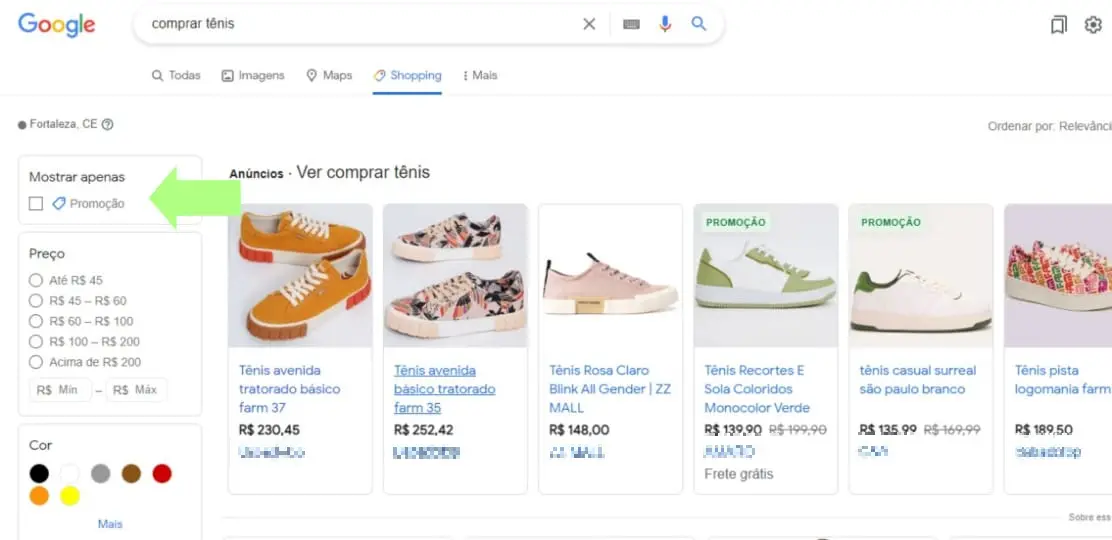This screenshot has width=1112, height=540.
Task: Open the Mais menu in the search tabs
Action: 479,76
